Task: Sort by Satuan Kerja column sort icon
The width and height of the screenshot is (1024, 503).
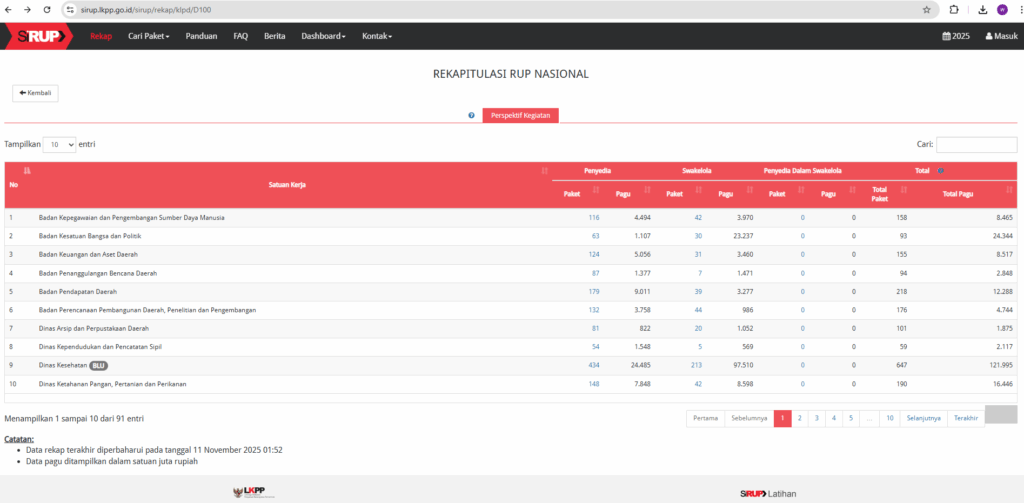Action: [x=544, y=171]
